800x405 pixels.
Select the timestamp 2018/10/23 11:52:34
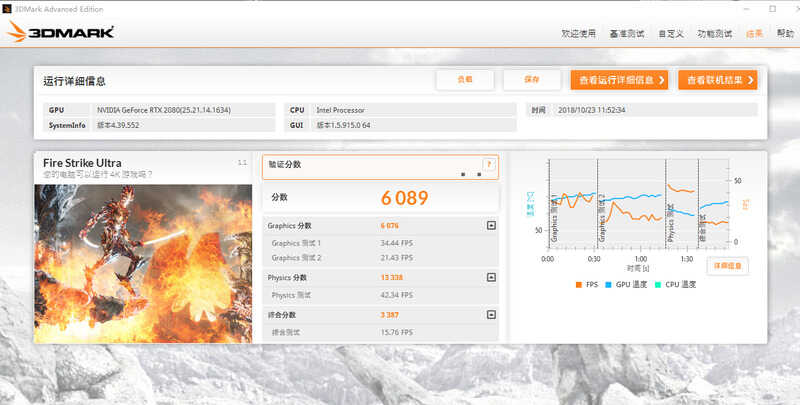coord(591,110)
